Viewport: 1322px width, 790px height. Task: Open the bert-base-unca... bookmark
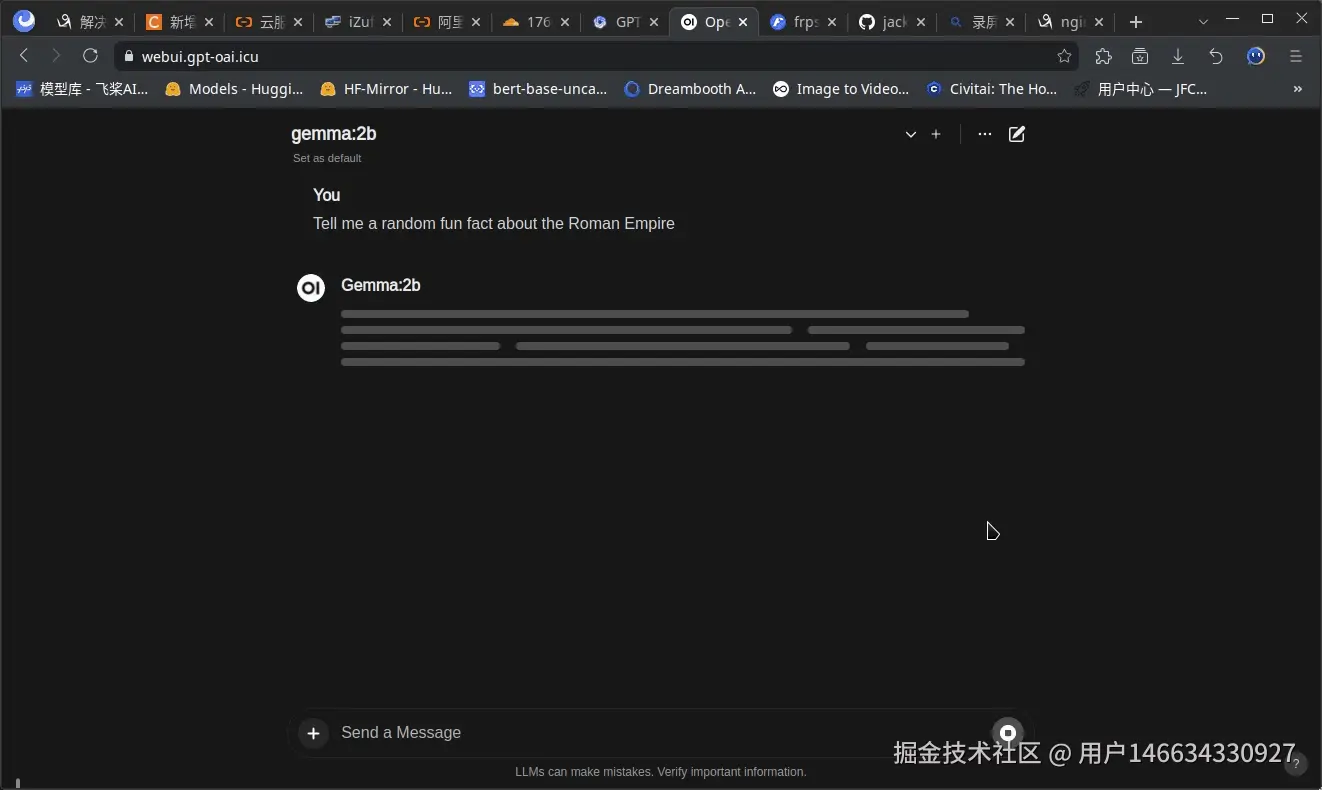[538, 89]
